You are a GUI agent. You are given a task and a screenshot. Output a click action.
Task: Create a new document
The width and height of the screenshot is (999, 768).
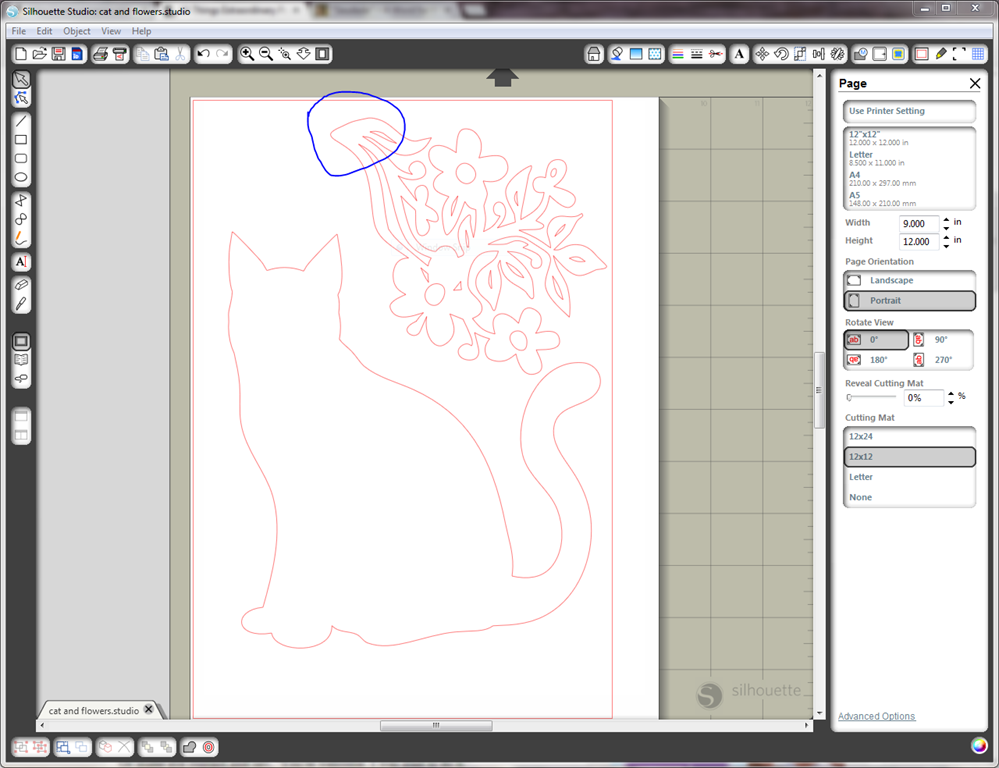click(x=20, y=54)
